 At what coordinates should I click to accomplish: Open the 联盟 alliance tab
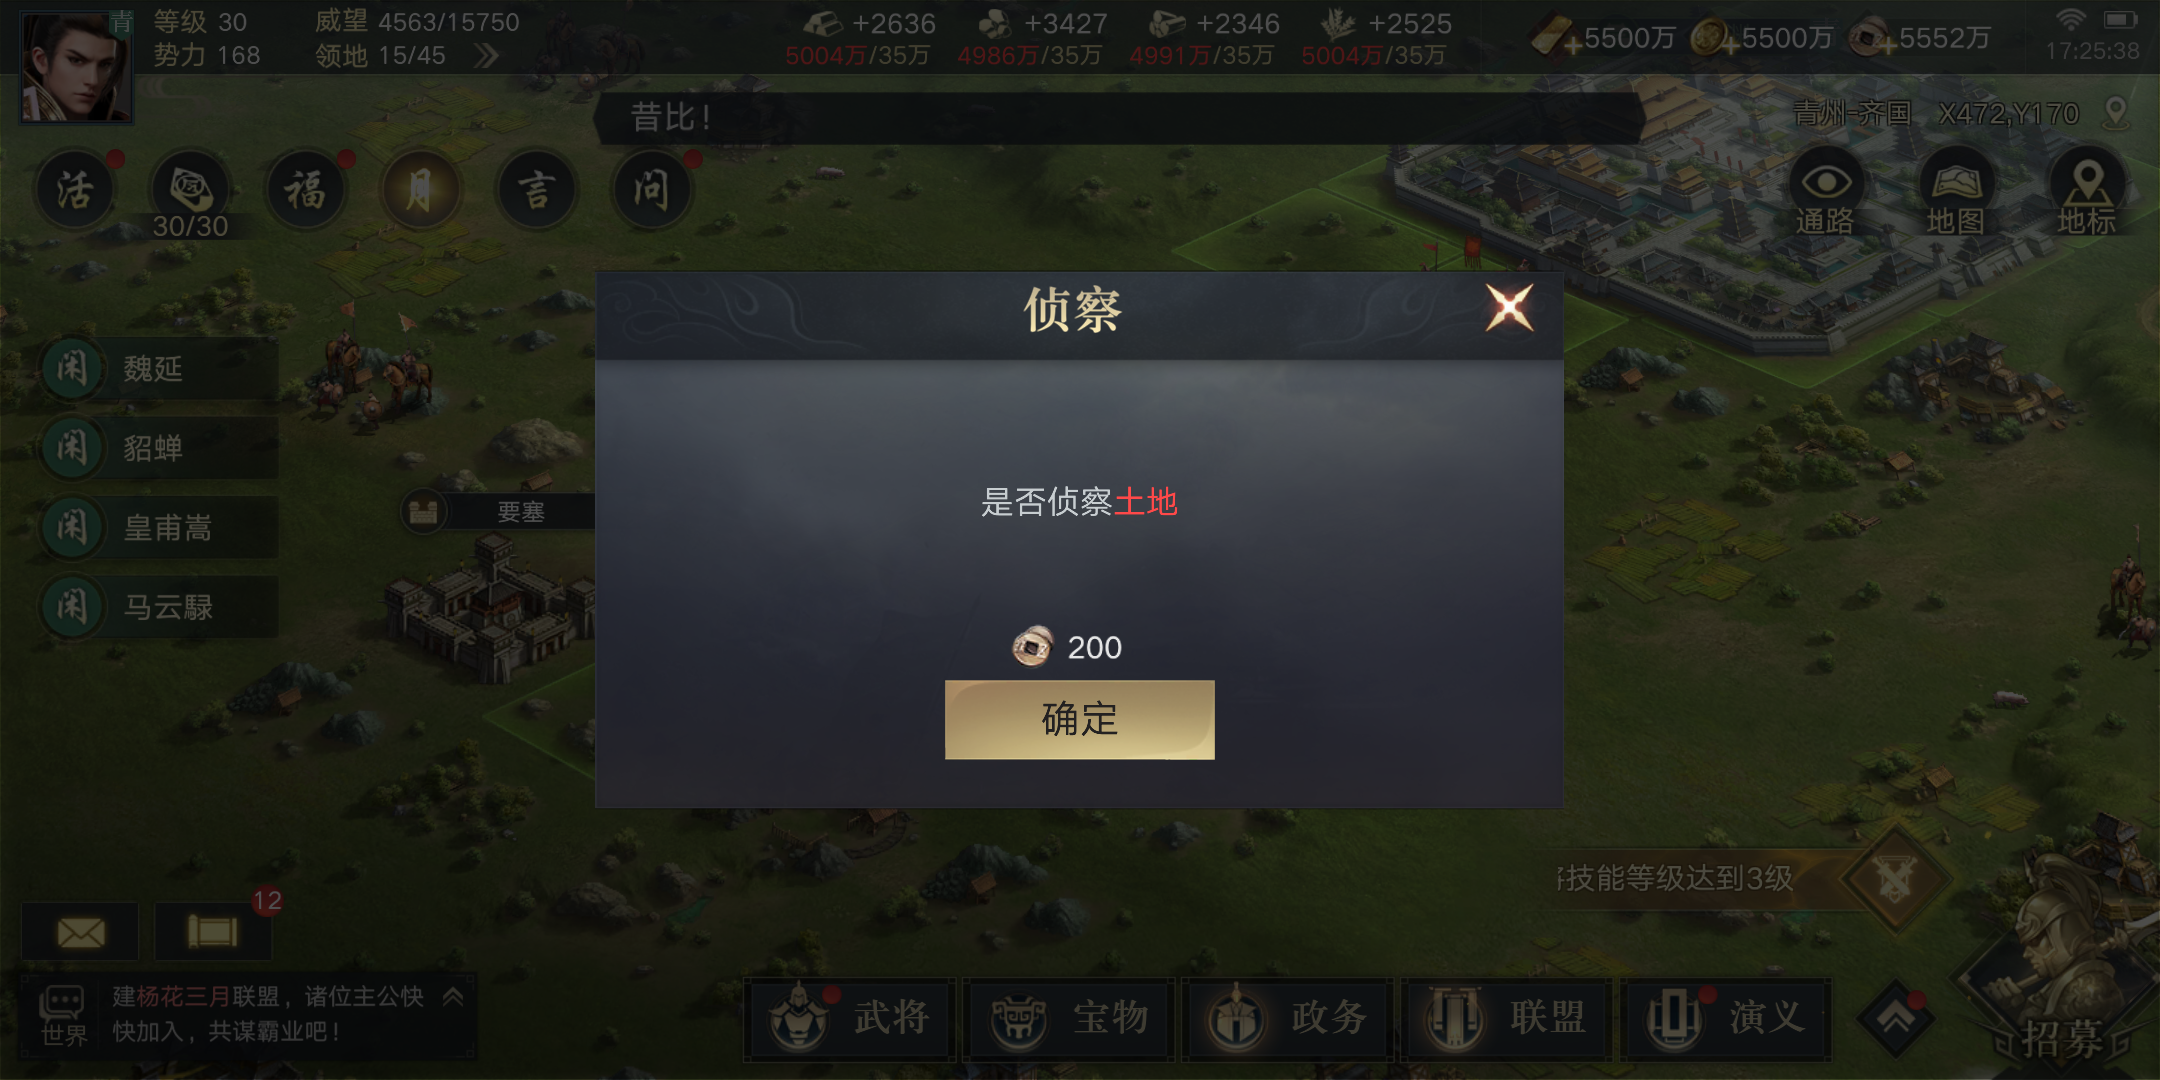(1506, 1019)
